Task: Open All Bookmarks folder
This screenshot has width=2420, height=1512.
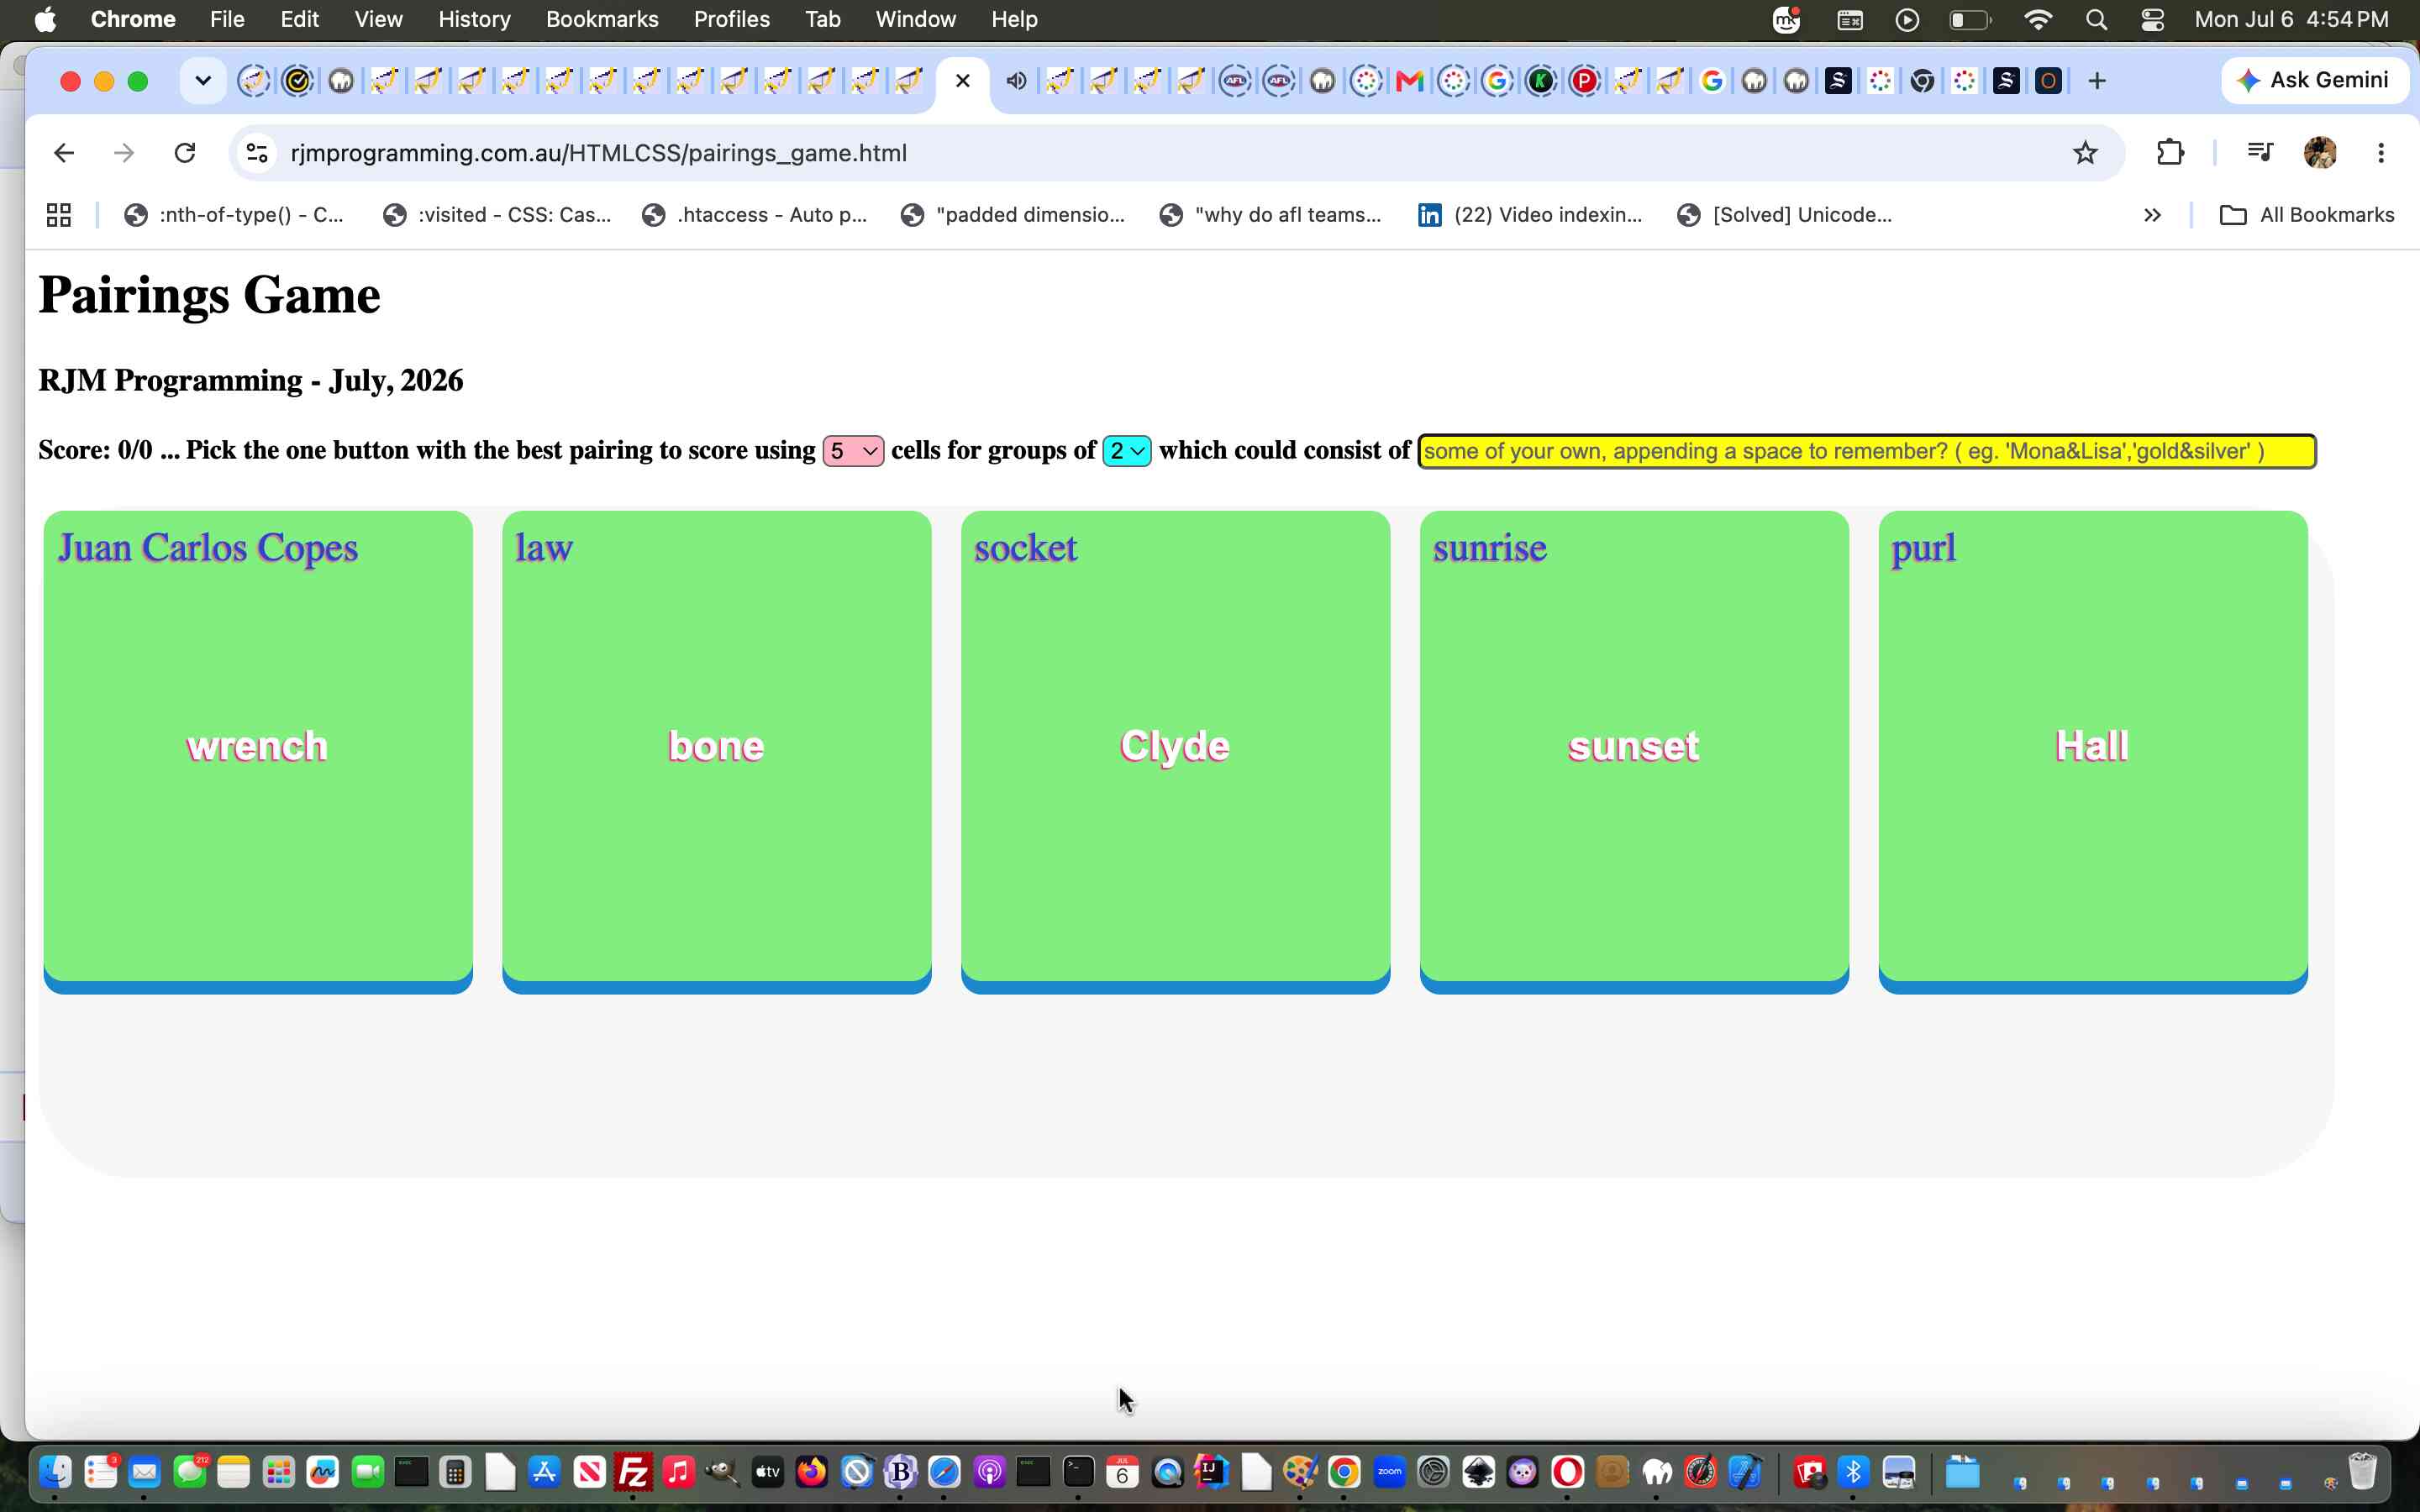Action: point(2307,215)
